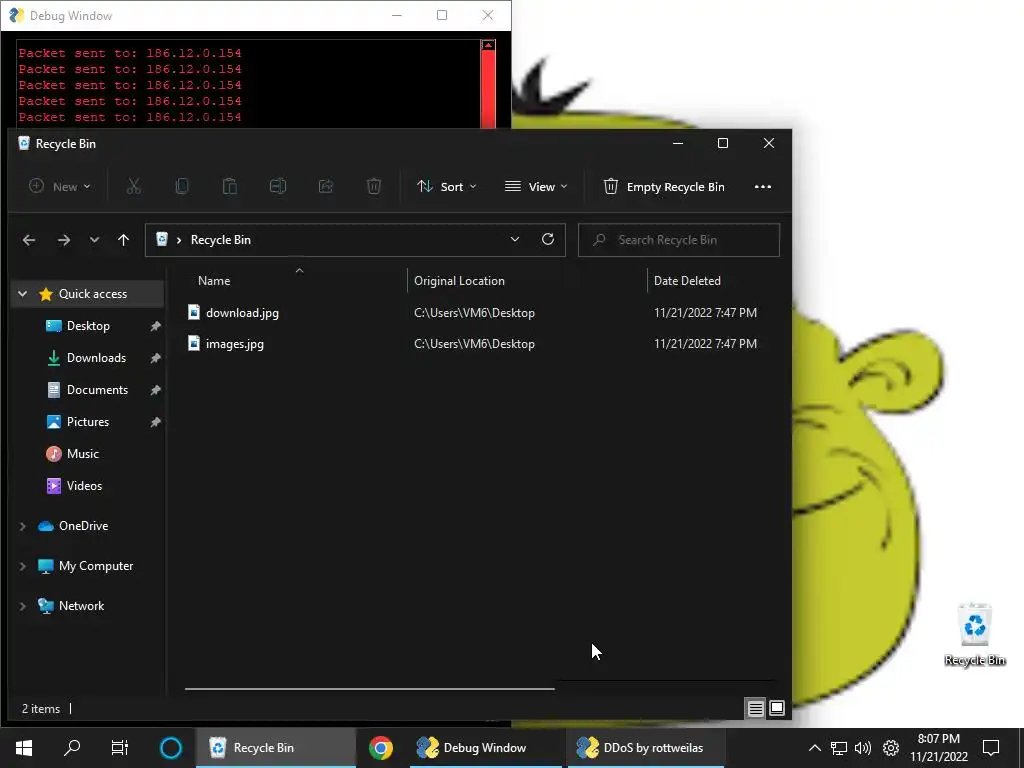Expand the OneDrive tree node

pos(23,526)
